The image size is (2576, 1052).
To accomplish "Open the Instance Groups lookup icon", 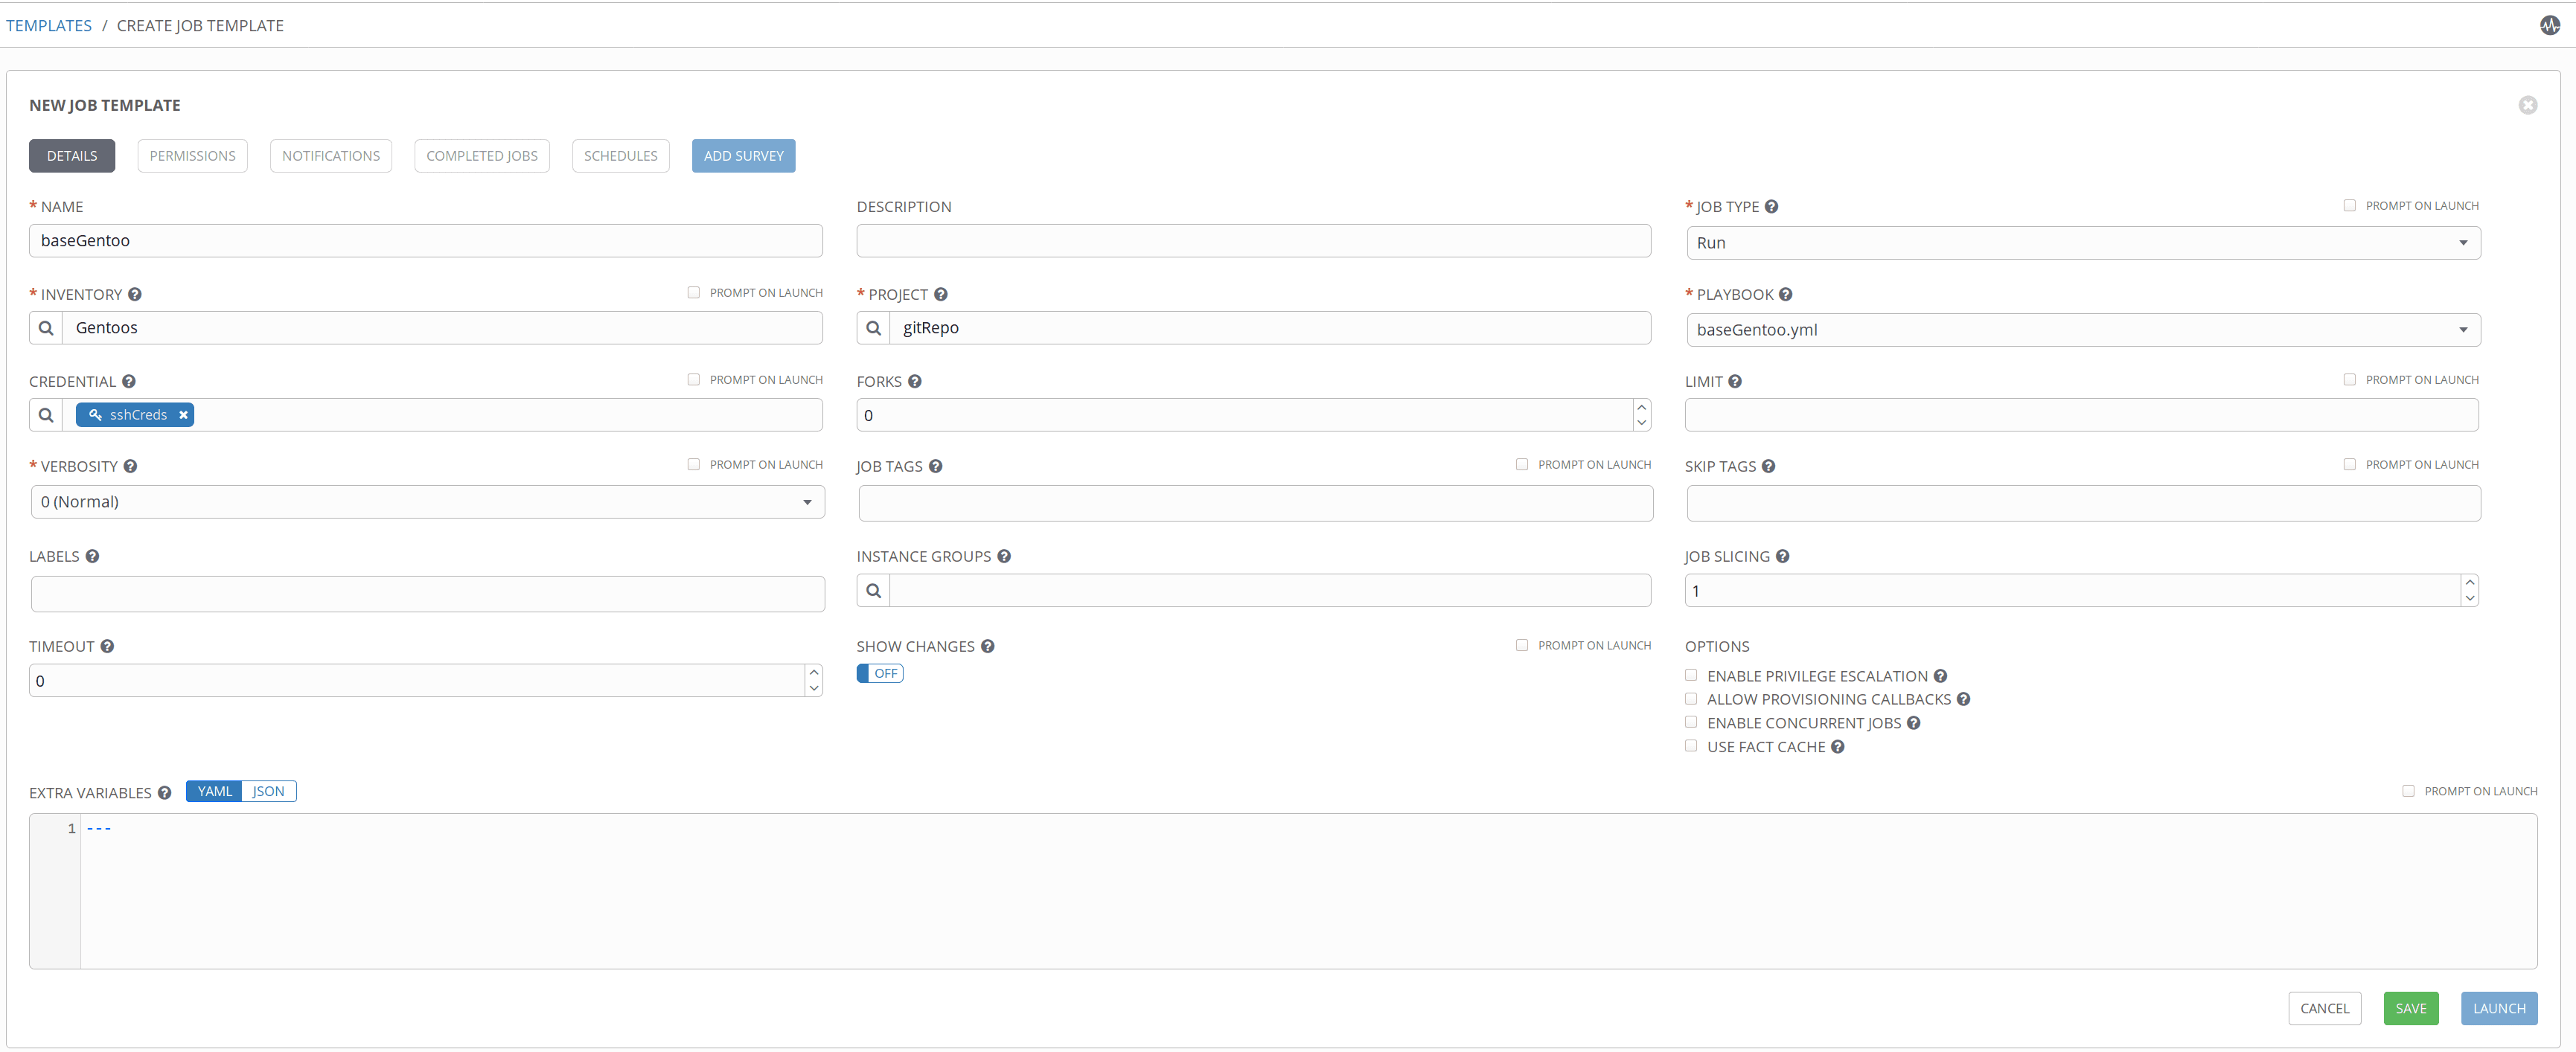I will 872,590.
